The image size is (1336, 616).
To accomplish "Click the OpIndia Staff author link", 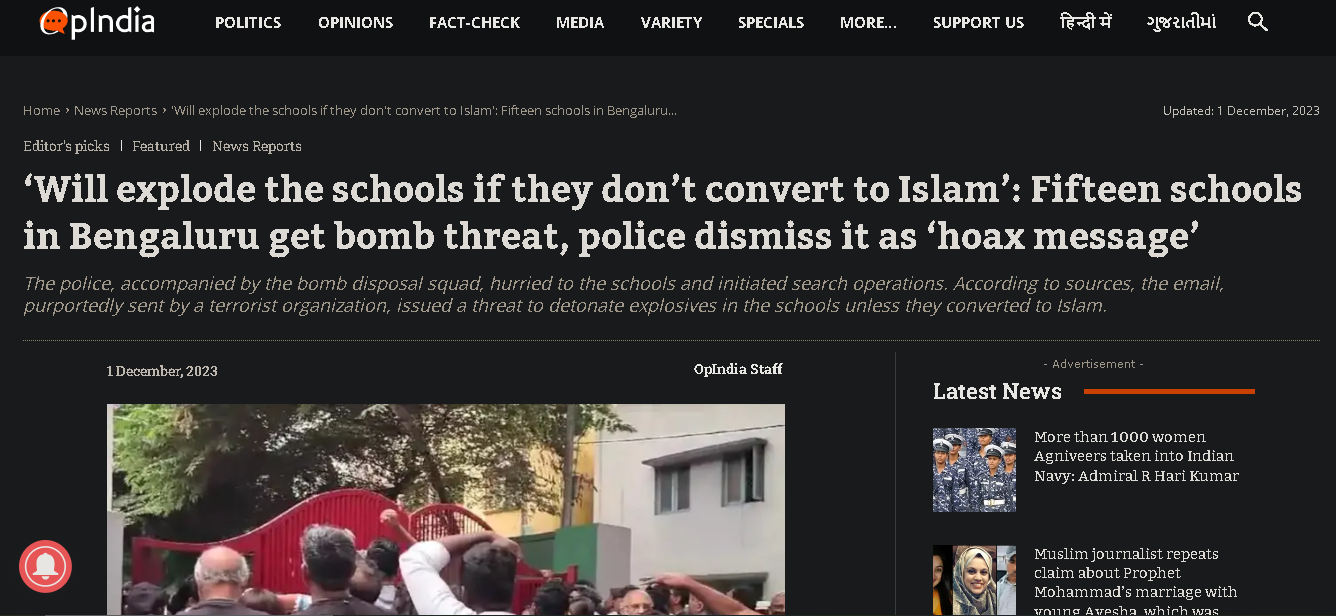I will click(738, 370).
